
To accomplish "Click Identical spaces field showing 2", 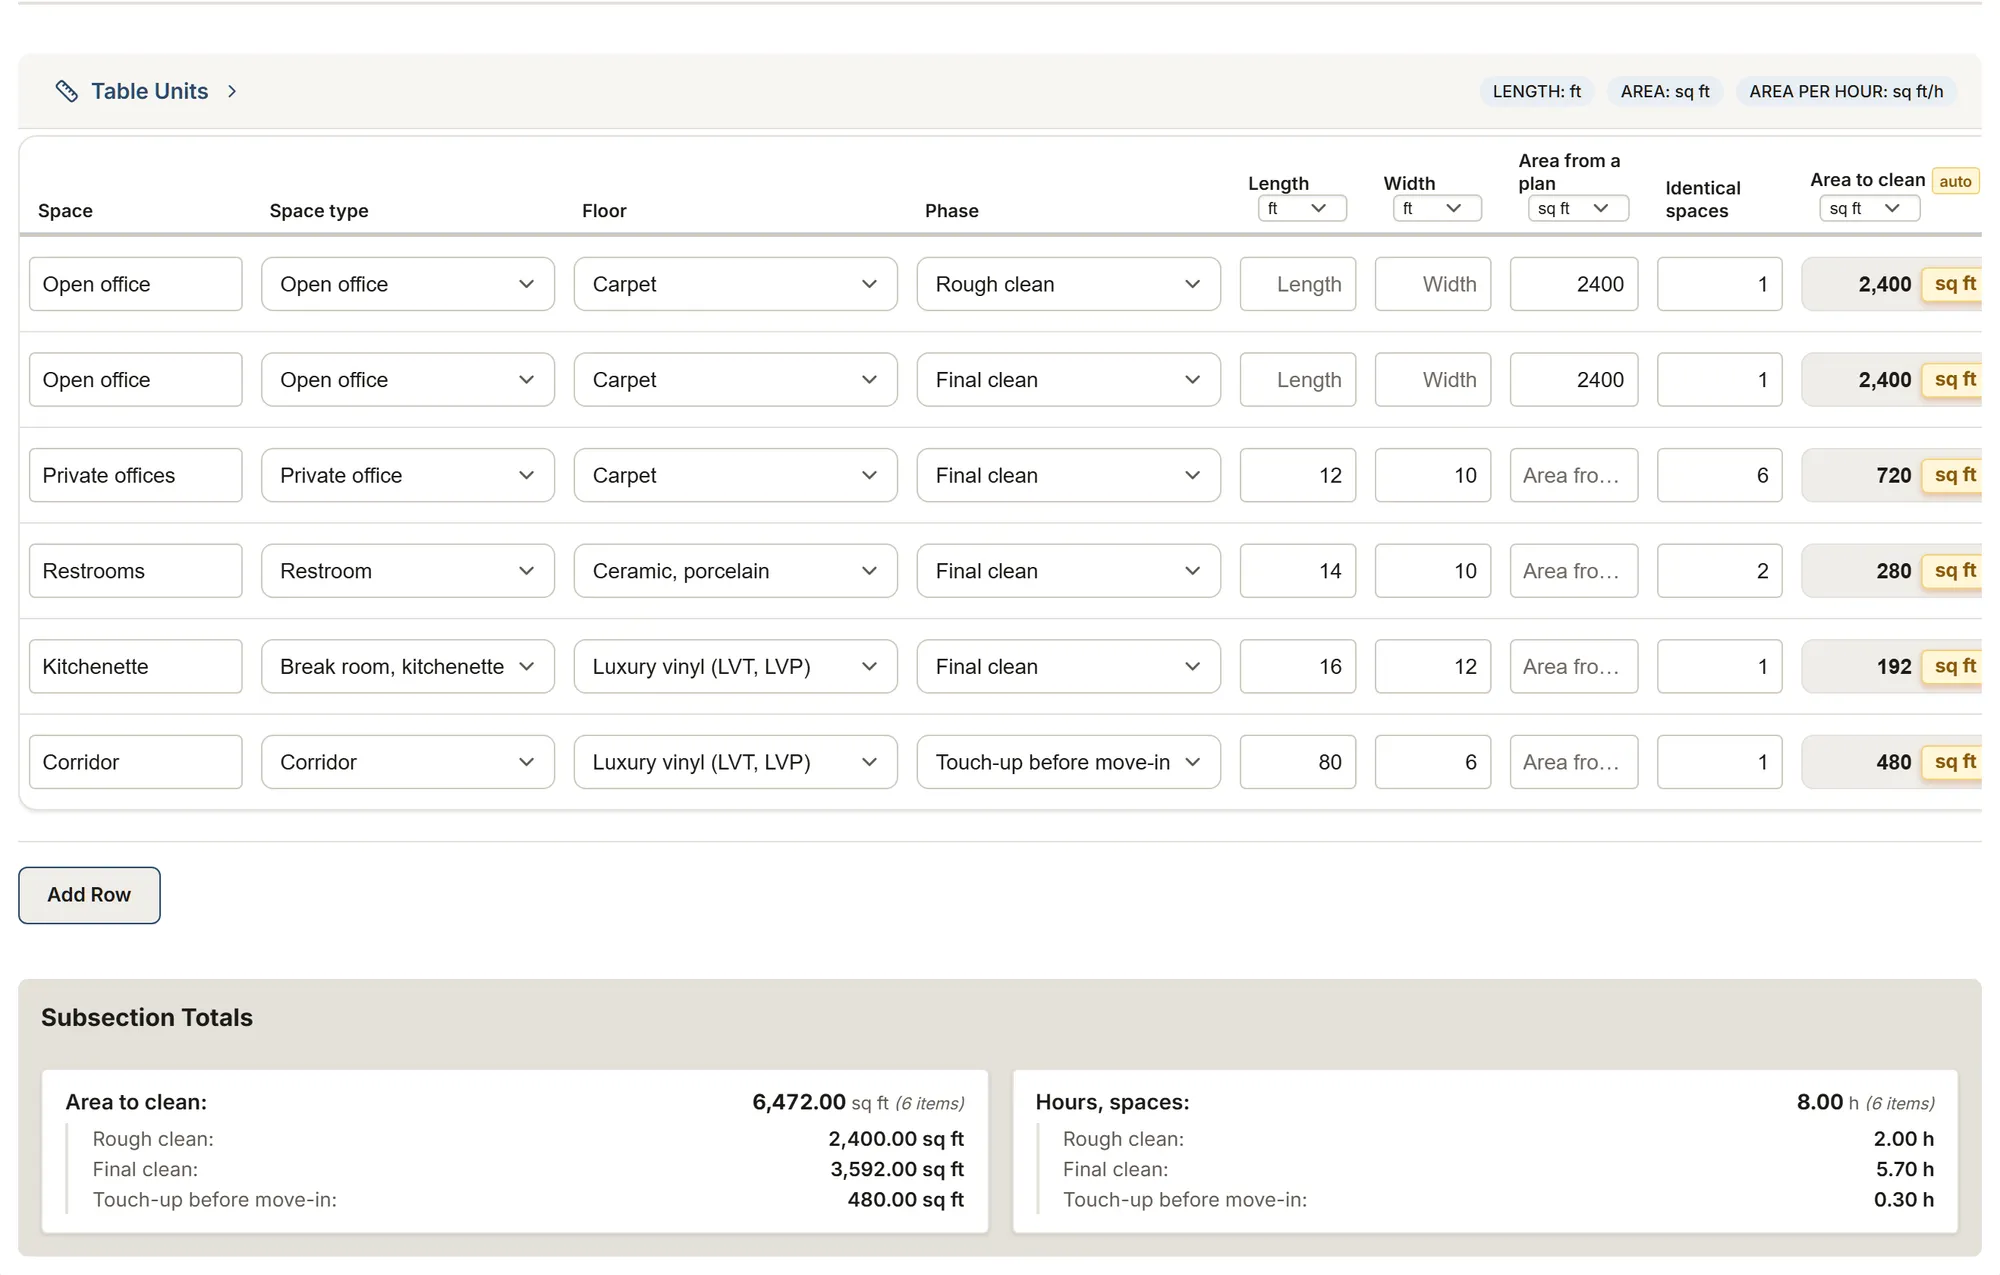I will coord(1719,571).
